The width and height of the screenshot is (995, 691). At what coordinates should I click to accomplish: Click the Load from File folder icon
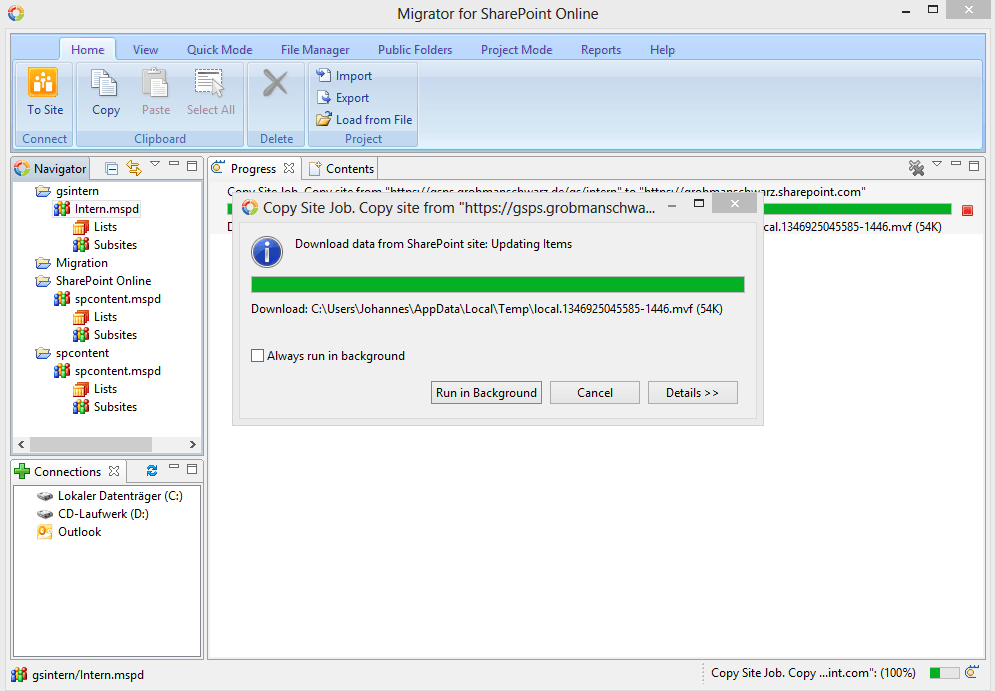tap(324, 119)
